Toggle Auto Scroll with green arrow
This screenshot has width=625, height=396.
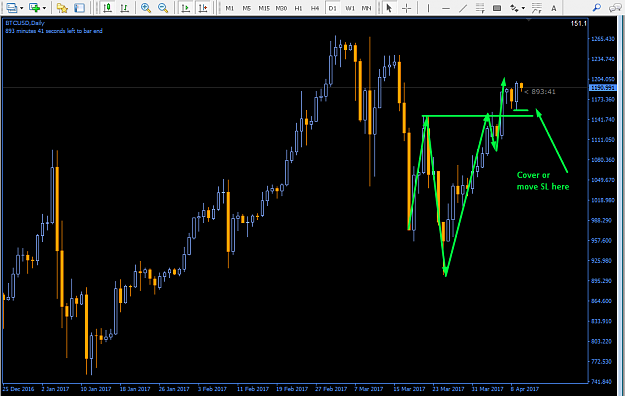[x=185, y=8]
